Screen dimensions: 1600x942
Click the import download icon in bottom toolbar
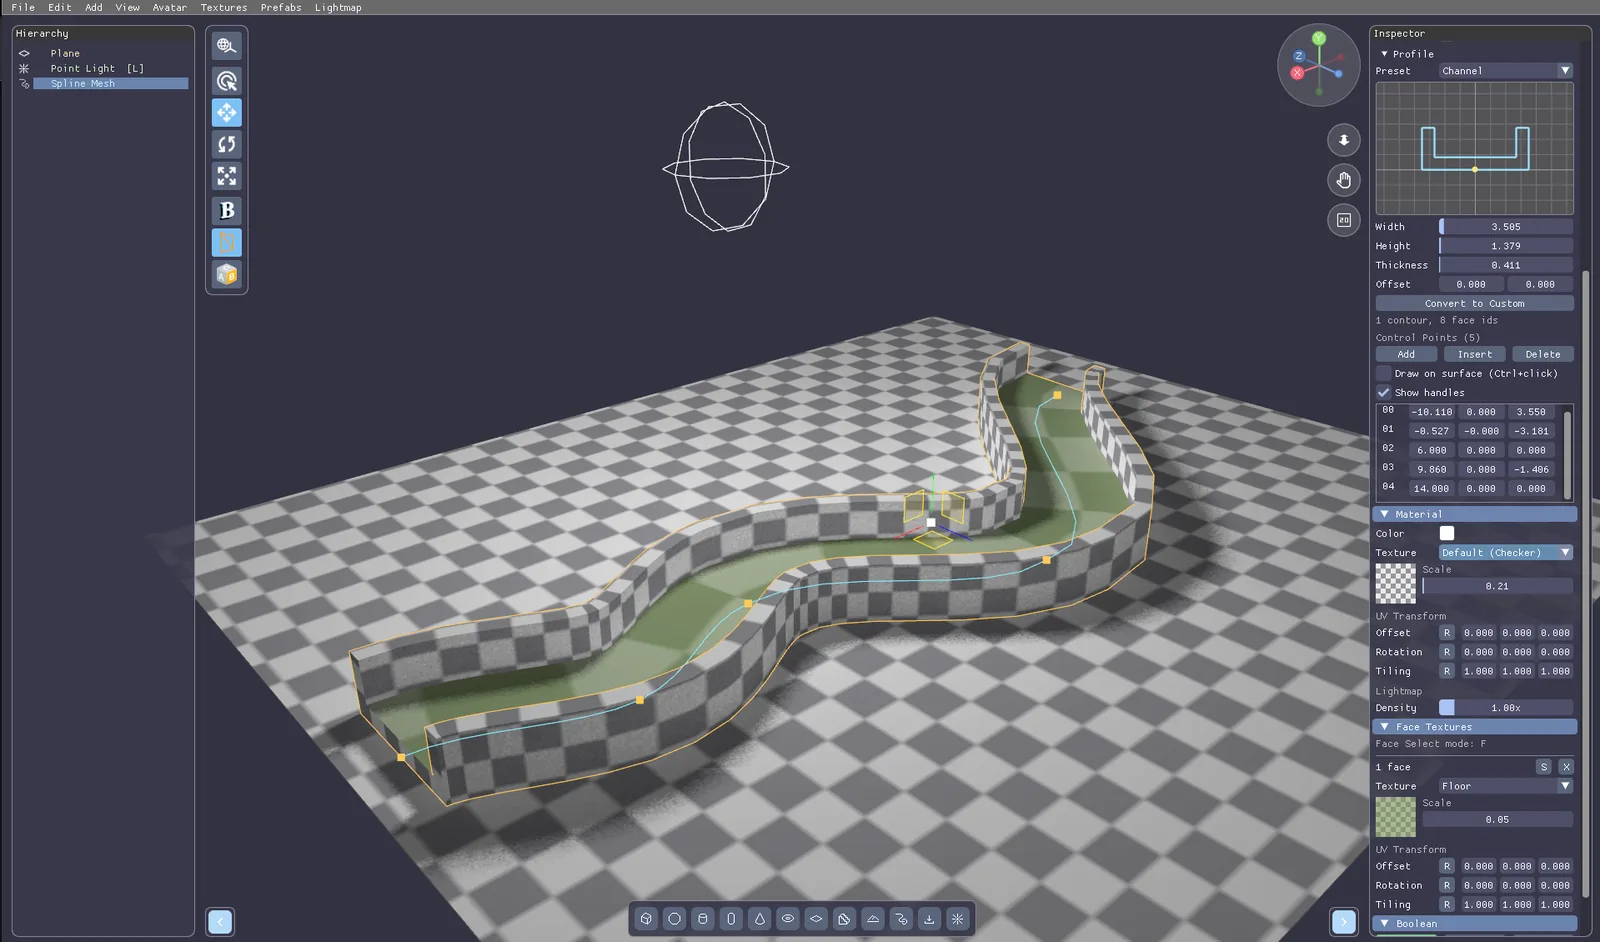click(929, 919)
